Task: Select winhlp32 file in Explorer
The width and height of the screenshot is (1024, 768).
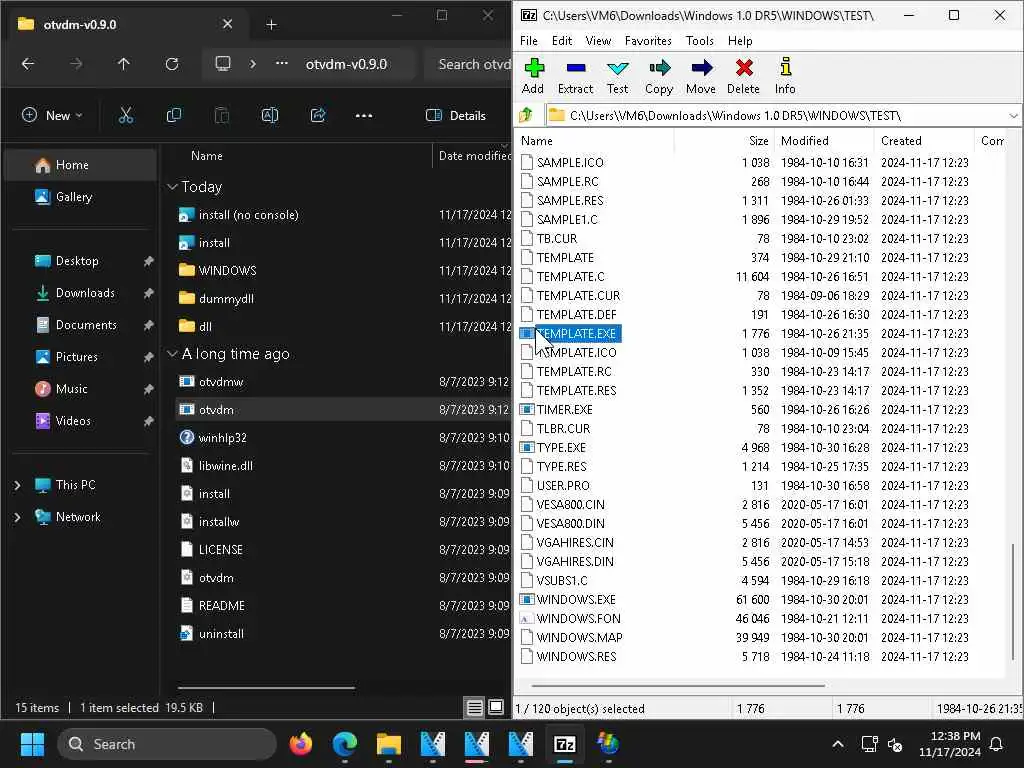Action: pos(222,438)
